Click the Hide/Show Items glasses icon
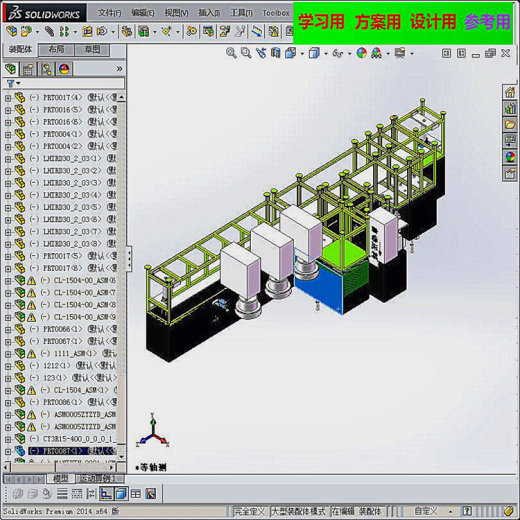This screenshot has width=520, height=520. 338,53
